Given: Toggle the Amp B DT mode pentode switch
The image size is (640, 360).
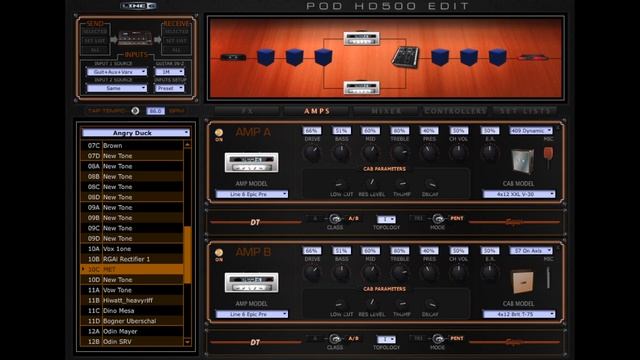Looking at the screenshot, I should [438, 339].
